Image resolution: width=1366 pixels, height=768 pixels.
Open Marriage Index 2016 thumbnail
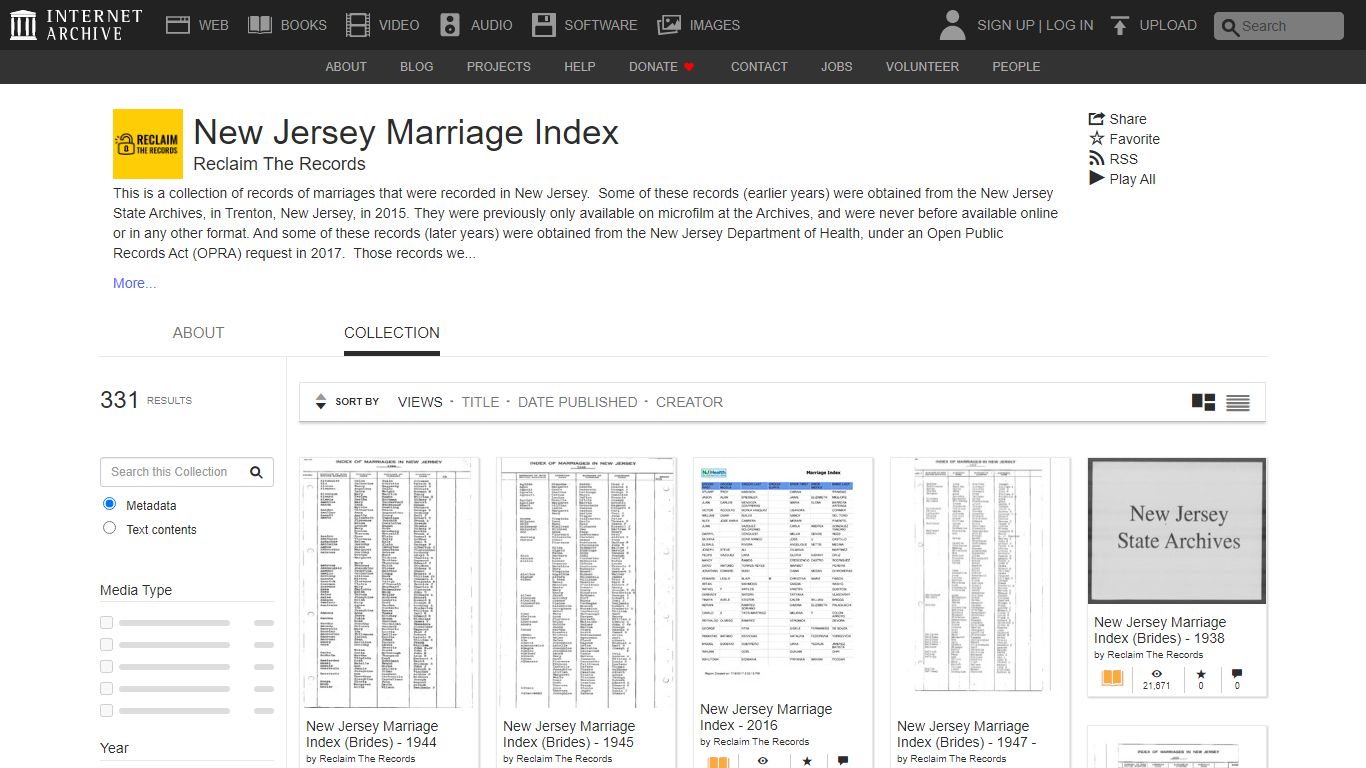tap(783, 575)
